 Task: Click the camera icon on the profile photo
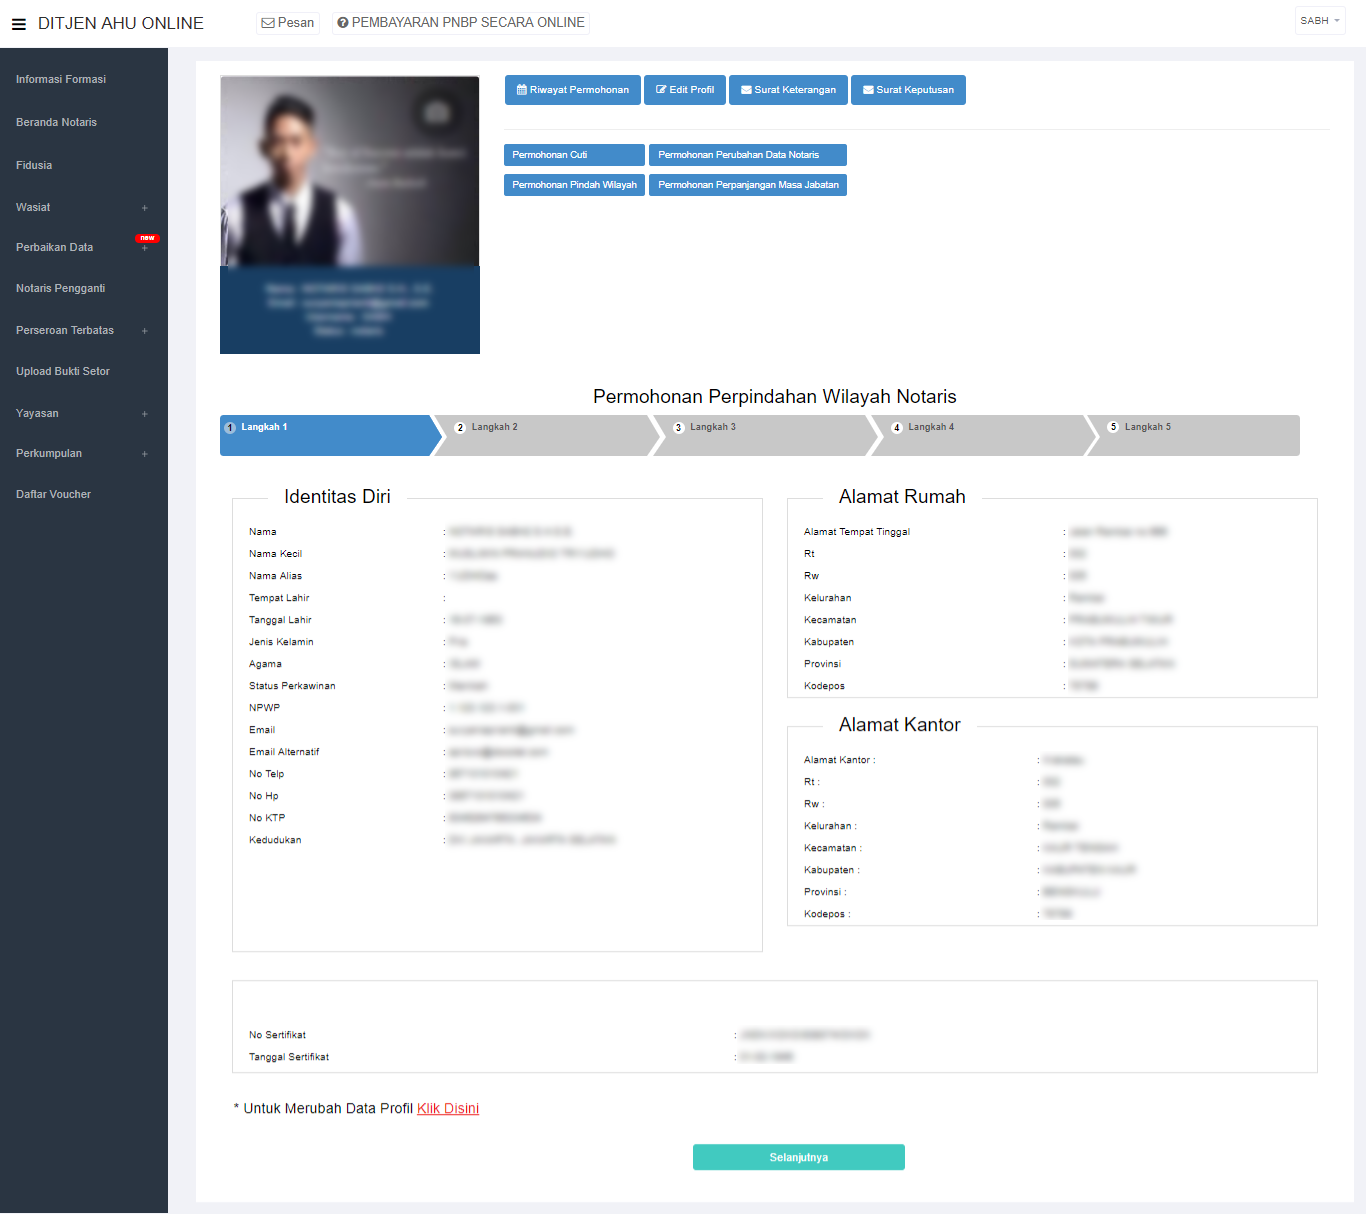437,111
